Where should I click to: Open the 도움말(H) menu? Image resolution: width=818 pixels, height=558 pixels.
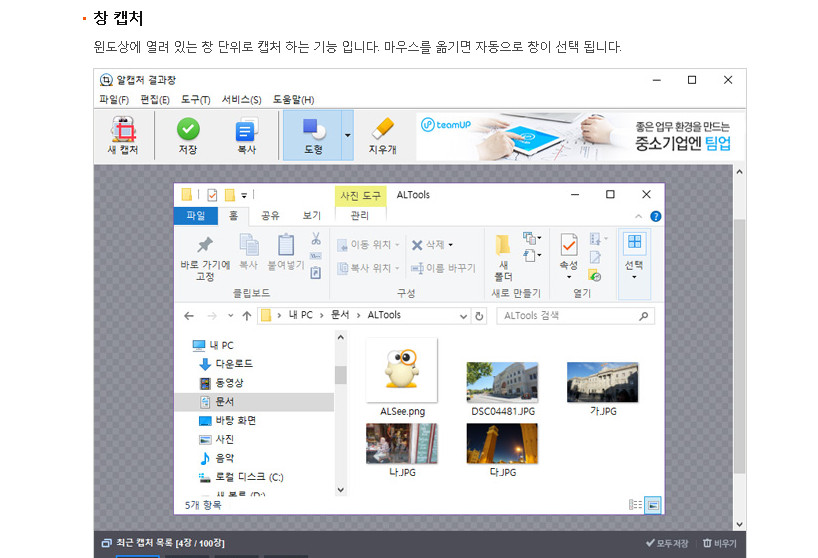(x=294, y=99)
